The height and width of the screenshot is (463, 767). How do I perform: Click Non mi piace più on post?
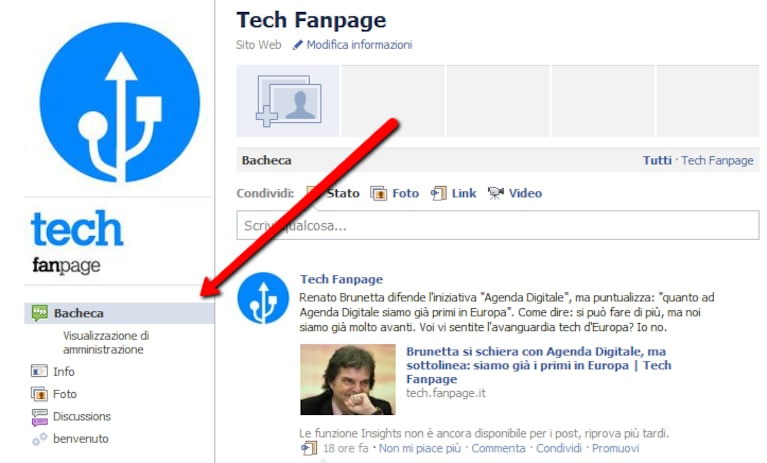[x=420, y=448]
